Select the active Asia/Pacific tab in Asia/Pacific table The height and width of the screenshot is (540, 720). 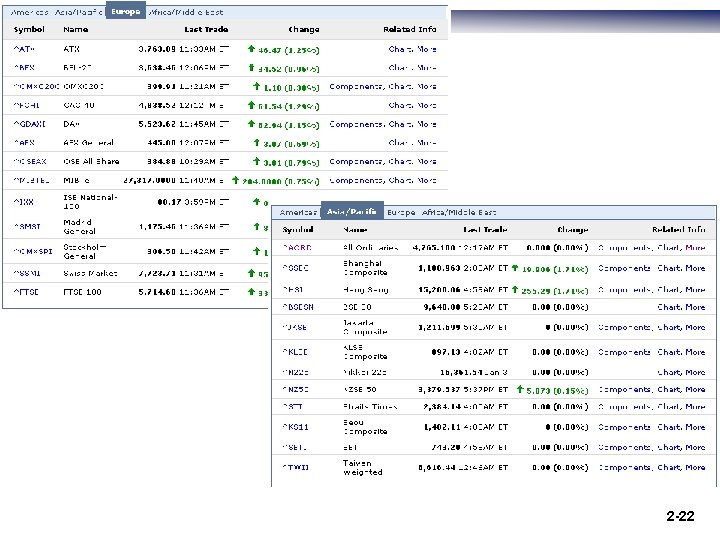352,211
